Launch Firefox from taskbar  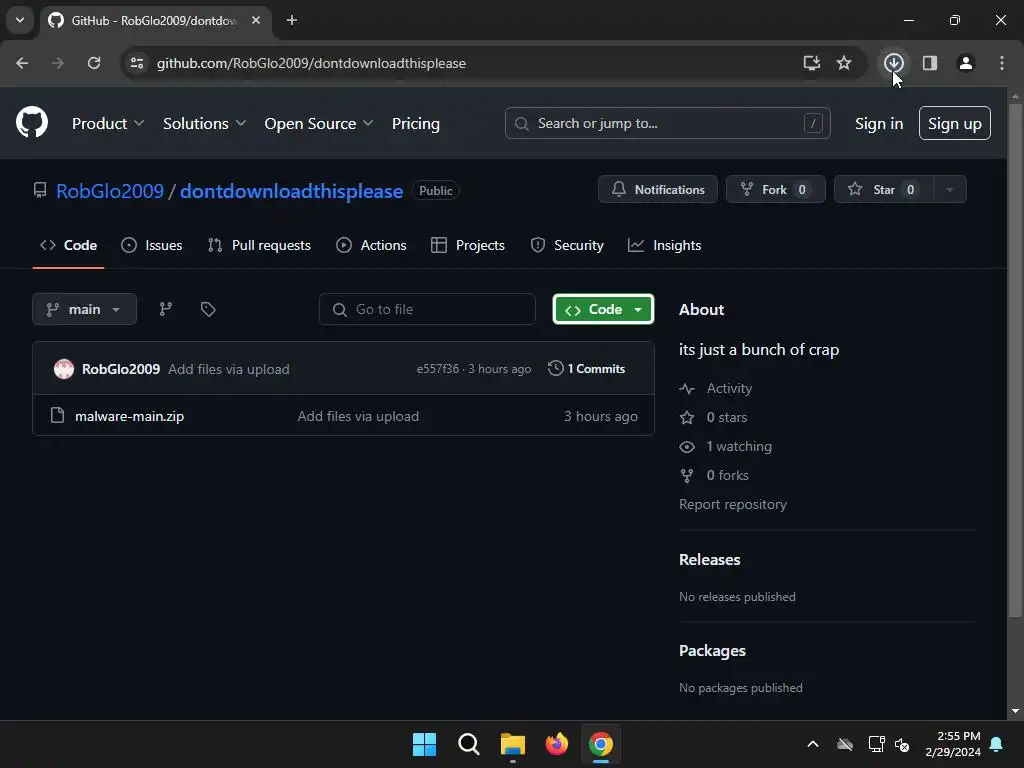tap(556, 744)
